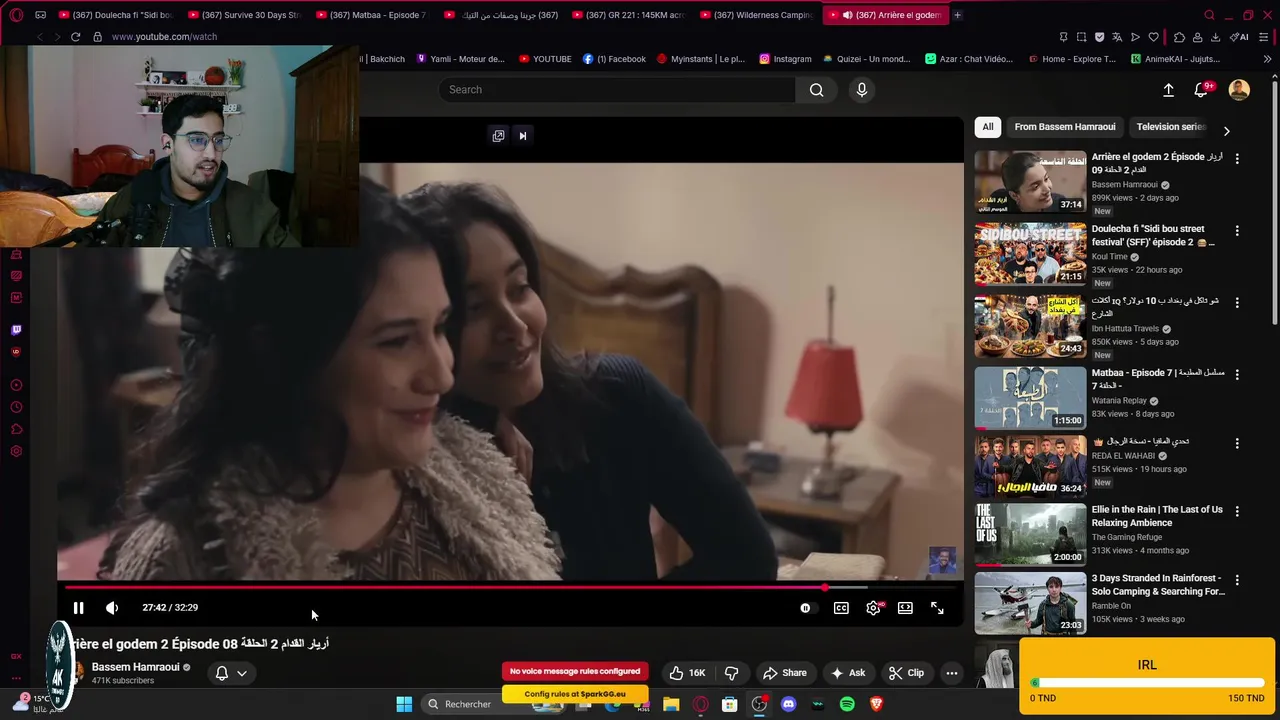The image size is (1280, 720).
Task: Open the YOUTUBE bookmark
Action: [x=545, y=59]
